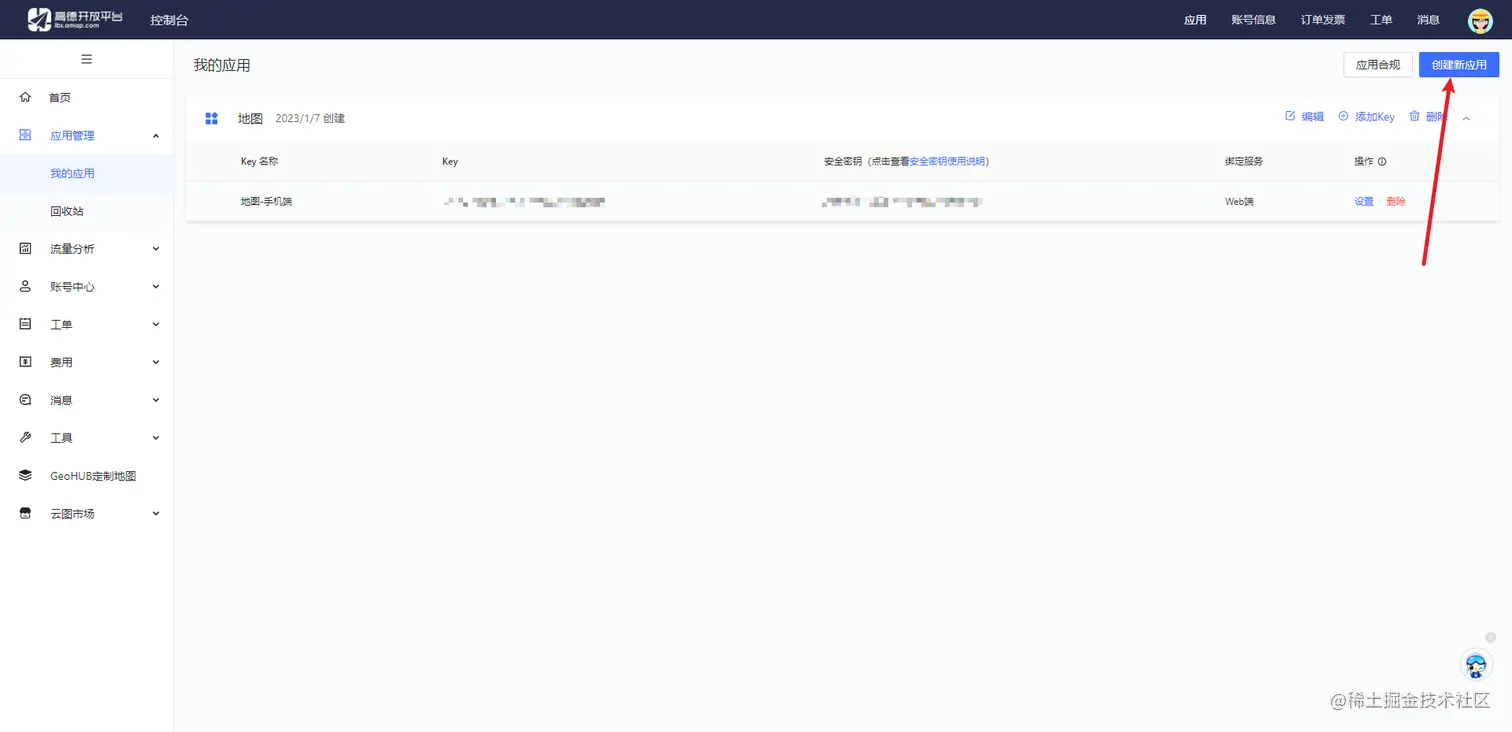The height and width of the screenshot is (732, 1512).
Task: Click the trash icon next to 删除
Action: pos(1413,116)
